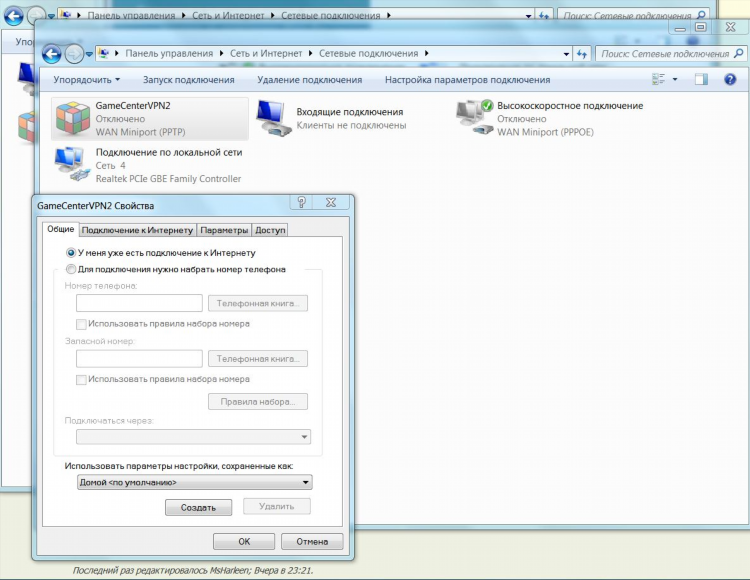Click Настройка параметров подключения
The height and width of the screenshot is (580, 750).
[x=467, y=80]
